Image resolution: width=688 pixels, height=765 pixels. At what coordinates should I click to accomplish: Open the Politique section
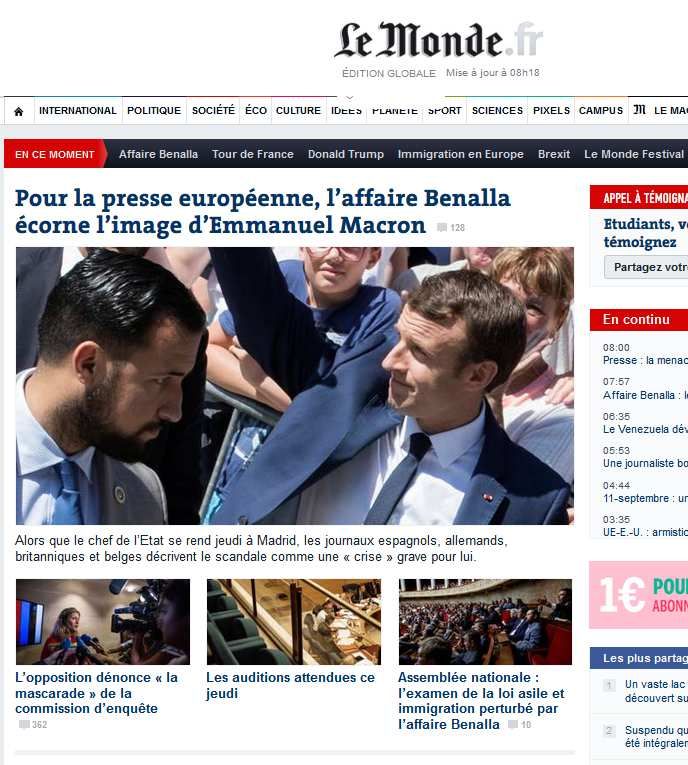(154, 111)
